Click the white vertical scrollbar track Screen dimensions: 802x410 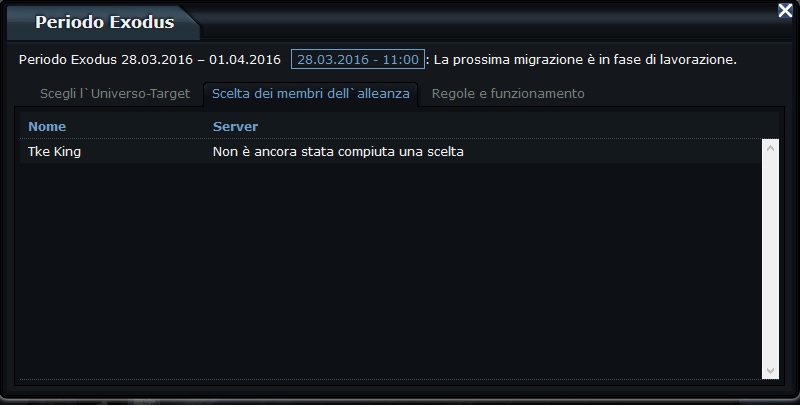click(x=770, y=259)
